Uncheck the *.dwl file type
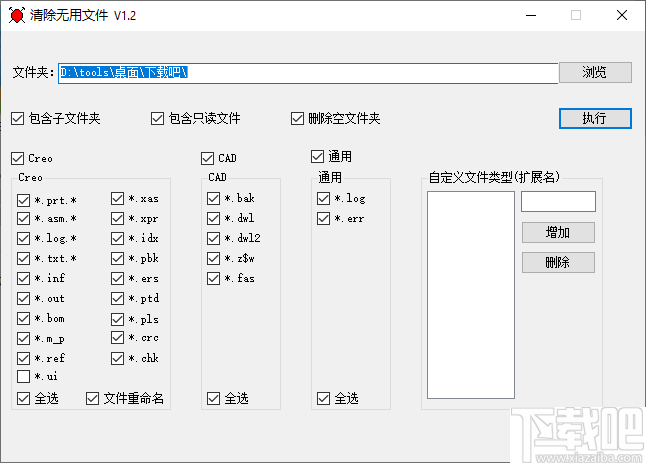646x463 pixels. click(213, 218)
